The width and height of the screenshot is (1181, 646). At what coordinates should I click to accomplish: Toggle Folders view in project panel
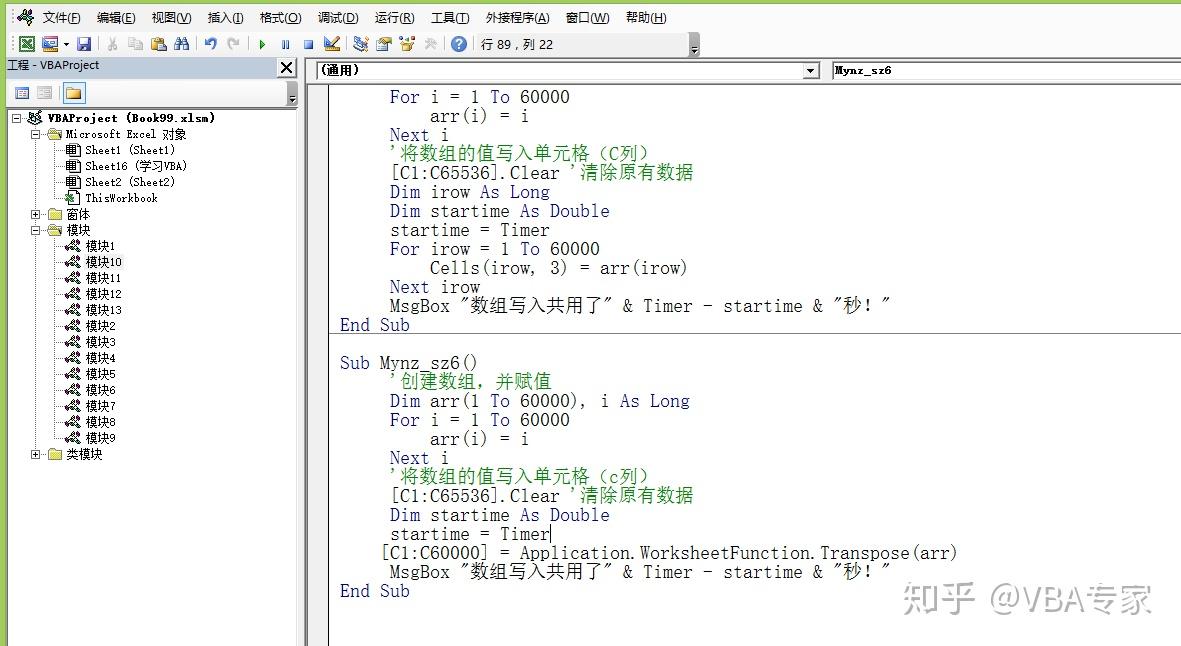tap(74, 93)
